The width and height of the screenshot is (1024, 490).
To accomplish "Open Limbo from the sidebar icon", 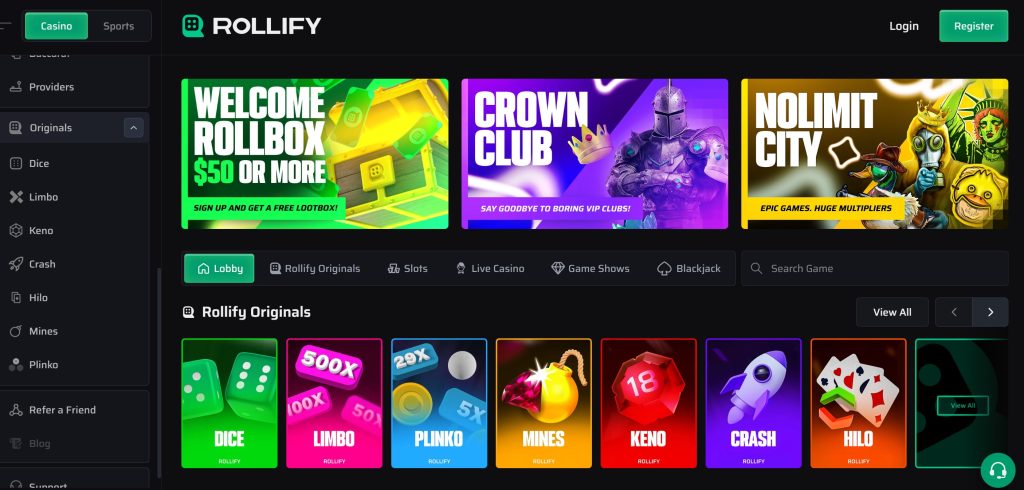I will (16, 197).
